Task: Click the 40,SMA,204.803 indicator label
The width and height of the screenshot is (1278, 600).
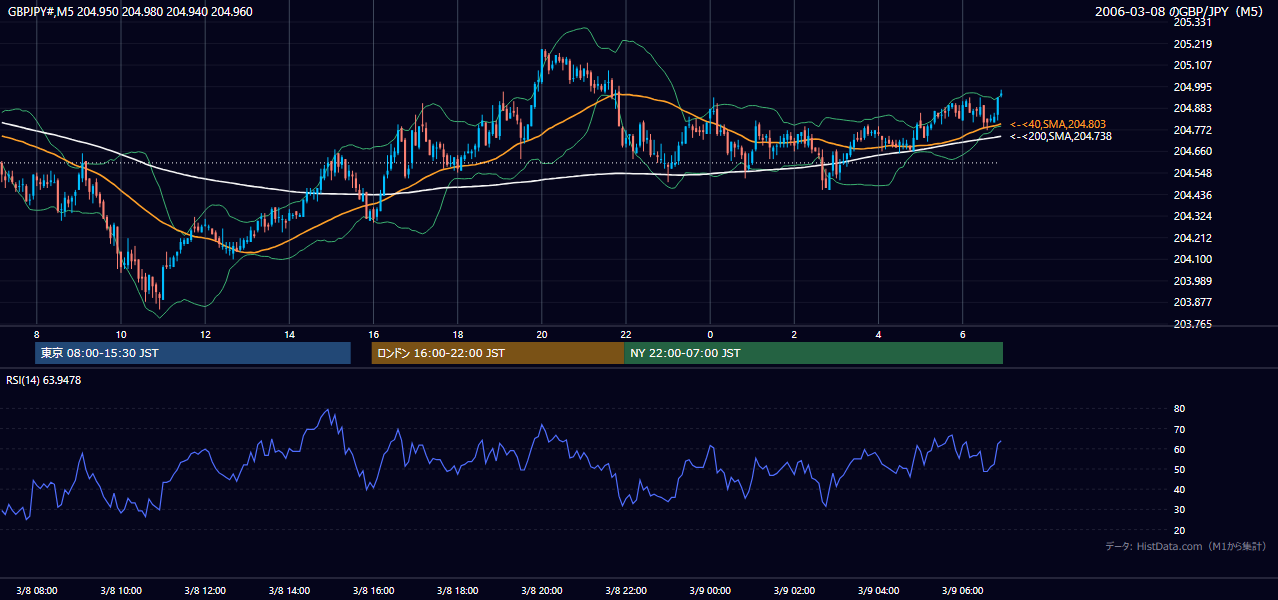Action: 1057,124
